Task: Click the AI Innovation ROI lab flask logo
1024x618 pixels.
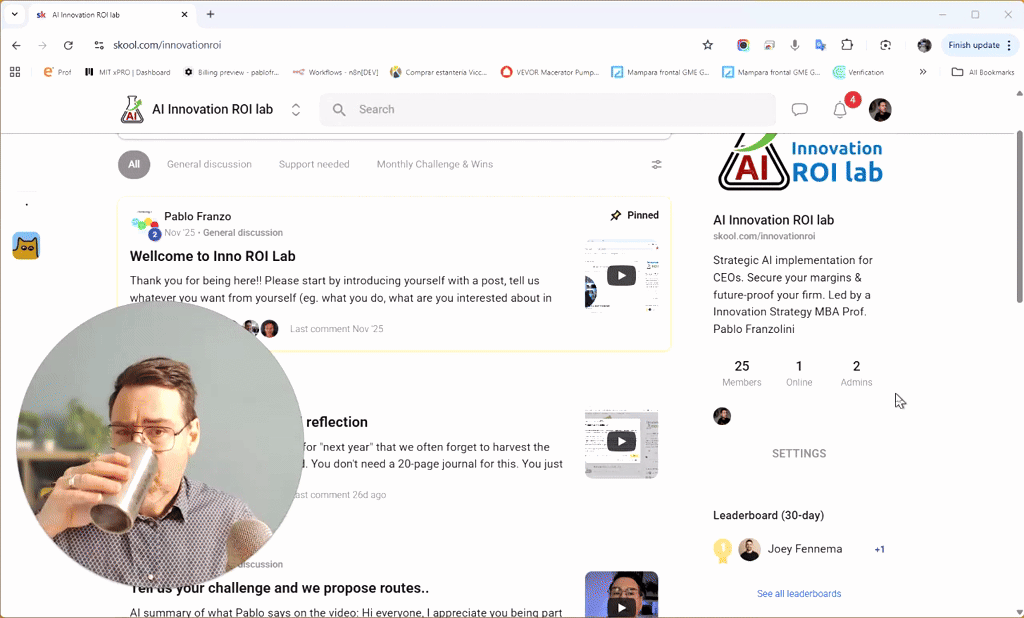Action: click(132, 109)
